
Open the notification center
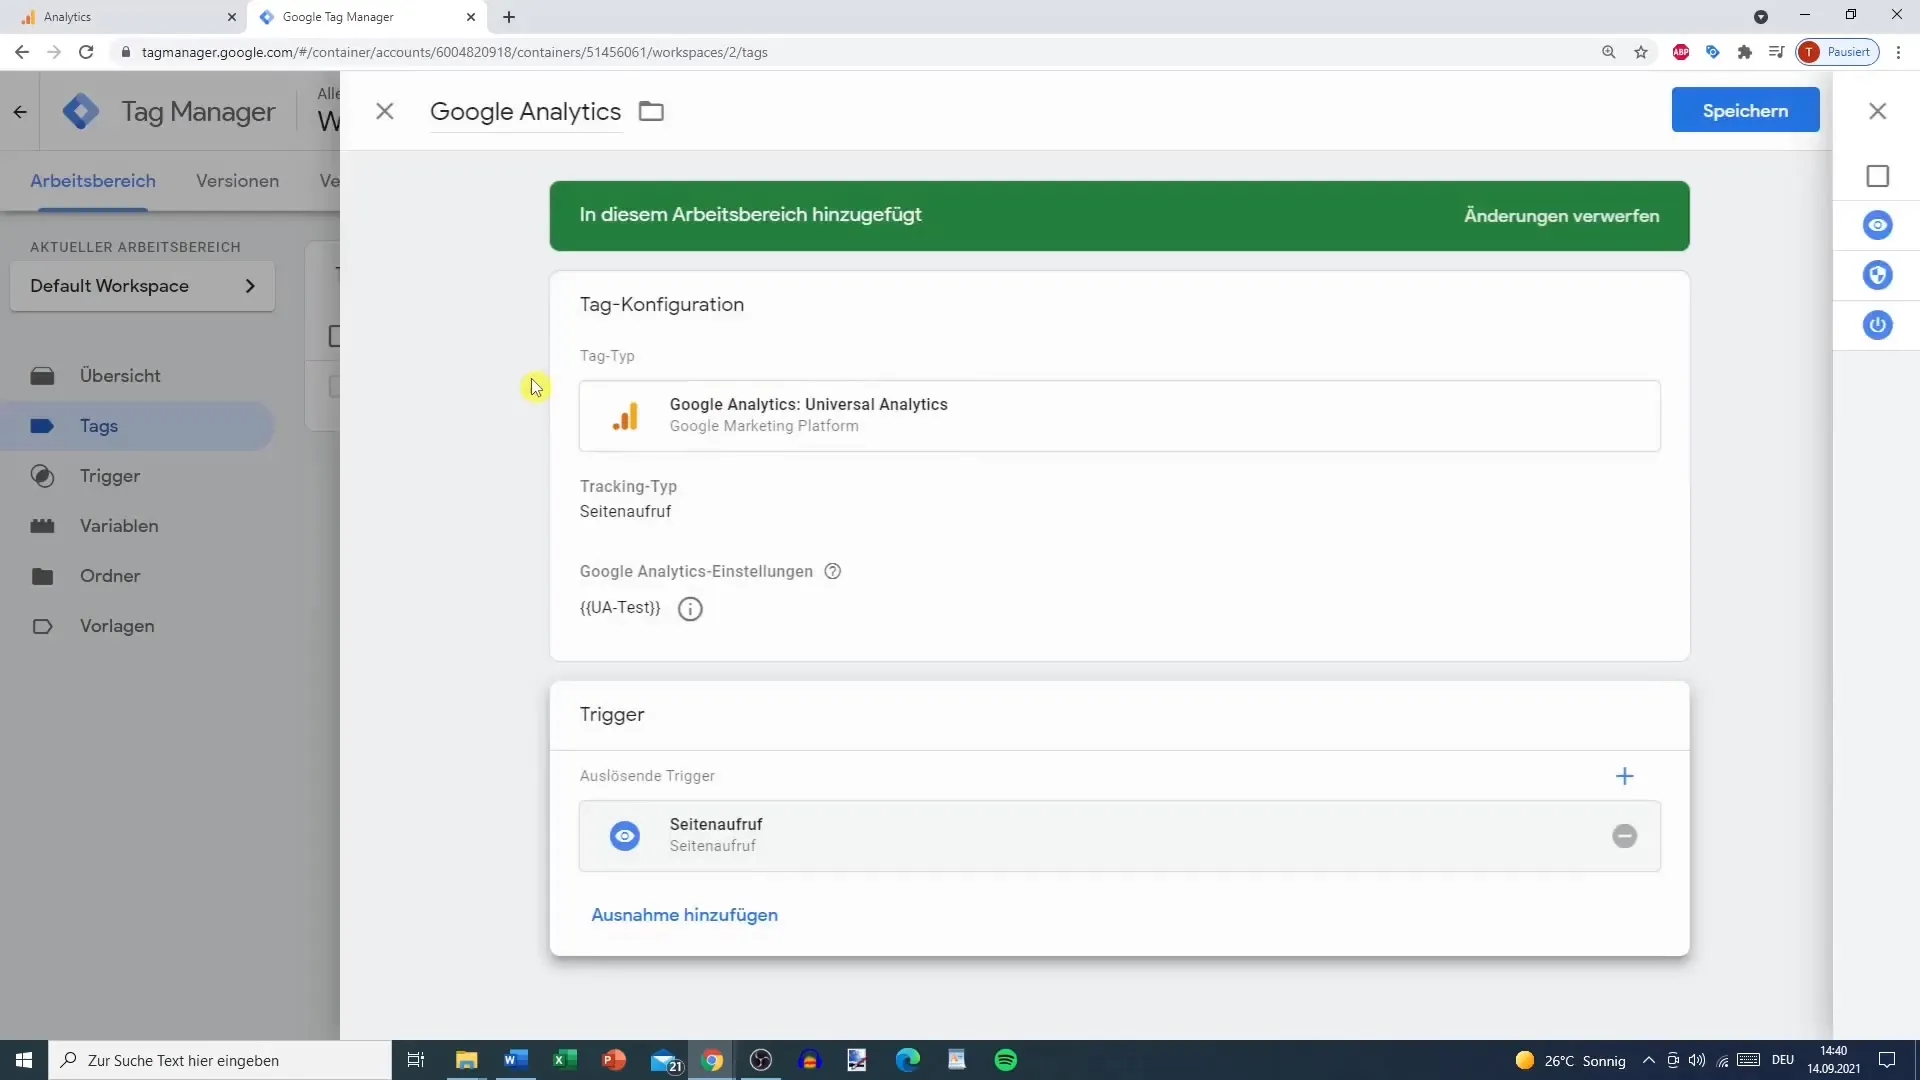(x=1887, y=1060)
